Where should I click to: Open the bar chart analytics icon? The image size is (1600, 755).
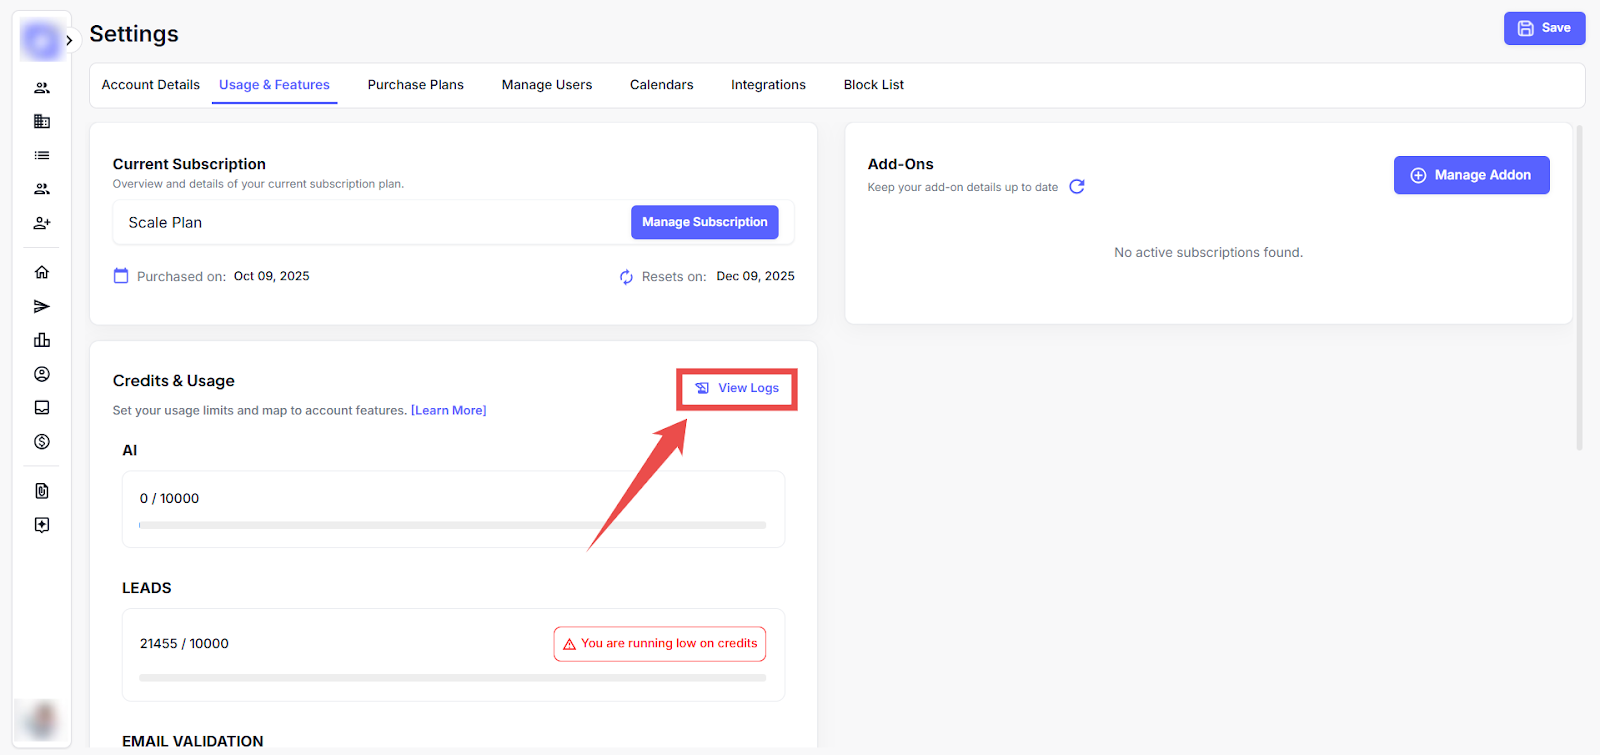coord(42,340)
